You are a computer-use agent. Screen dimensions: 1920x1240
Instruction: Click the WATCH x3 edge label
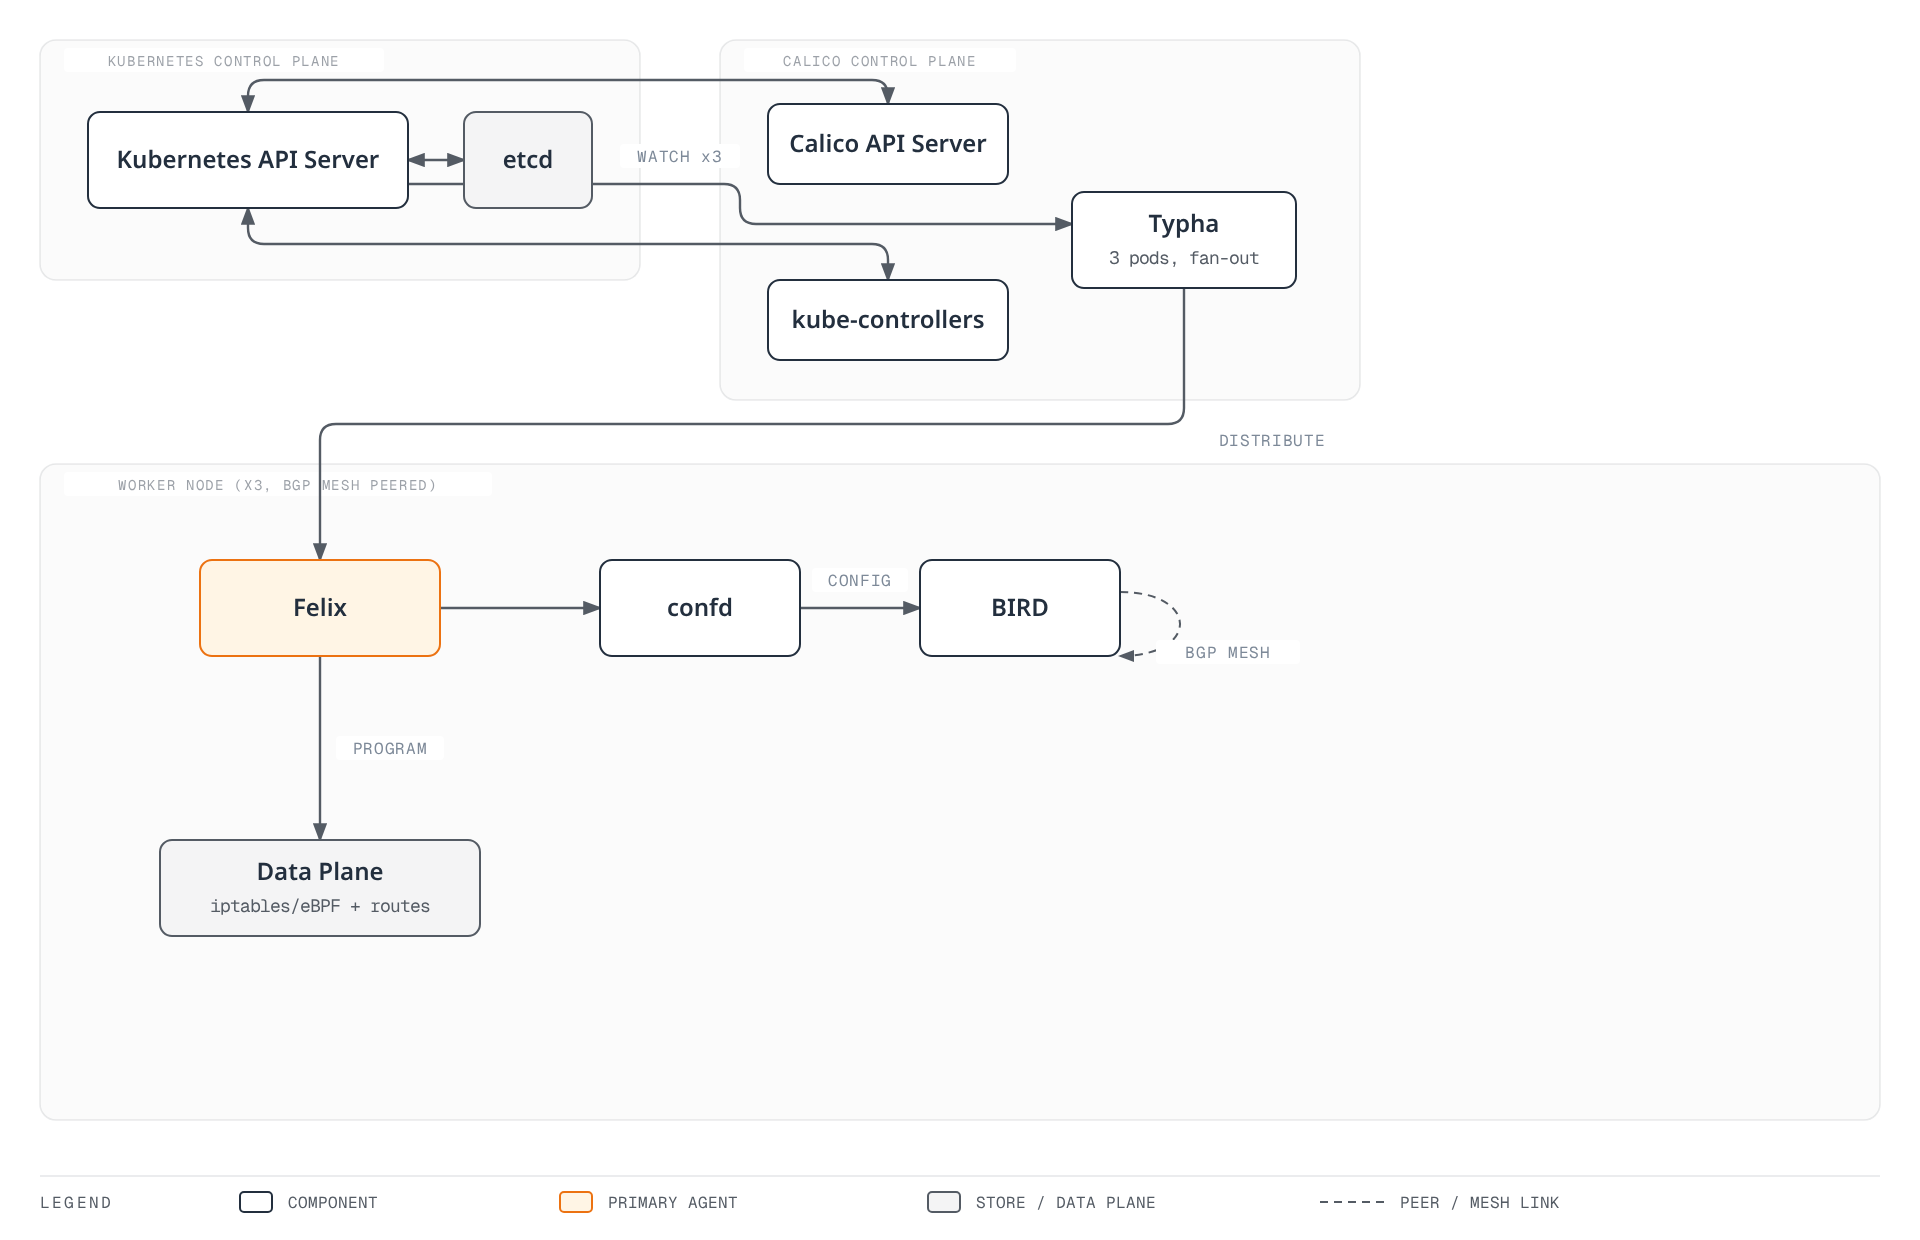(x=679, y=157)
